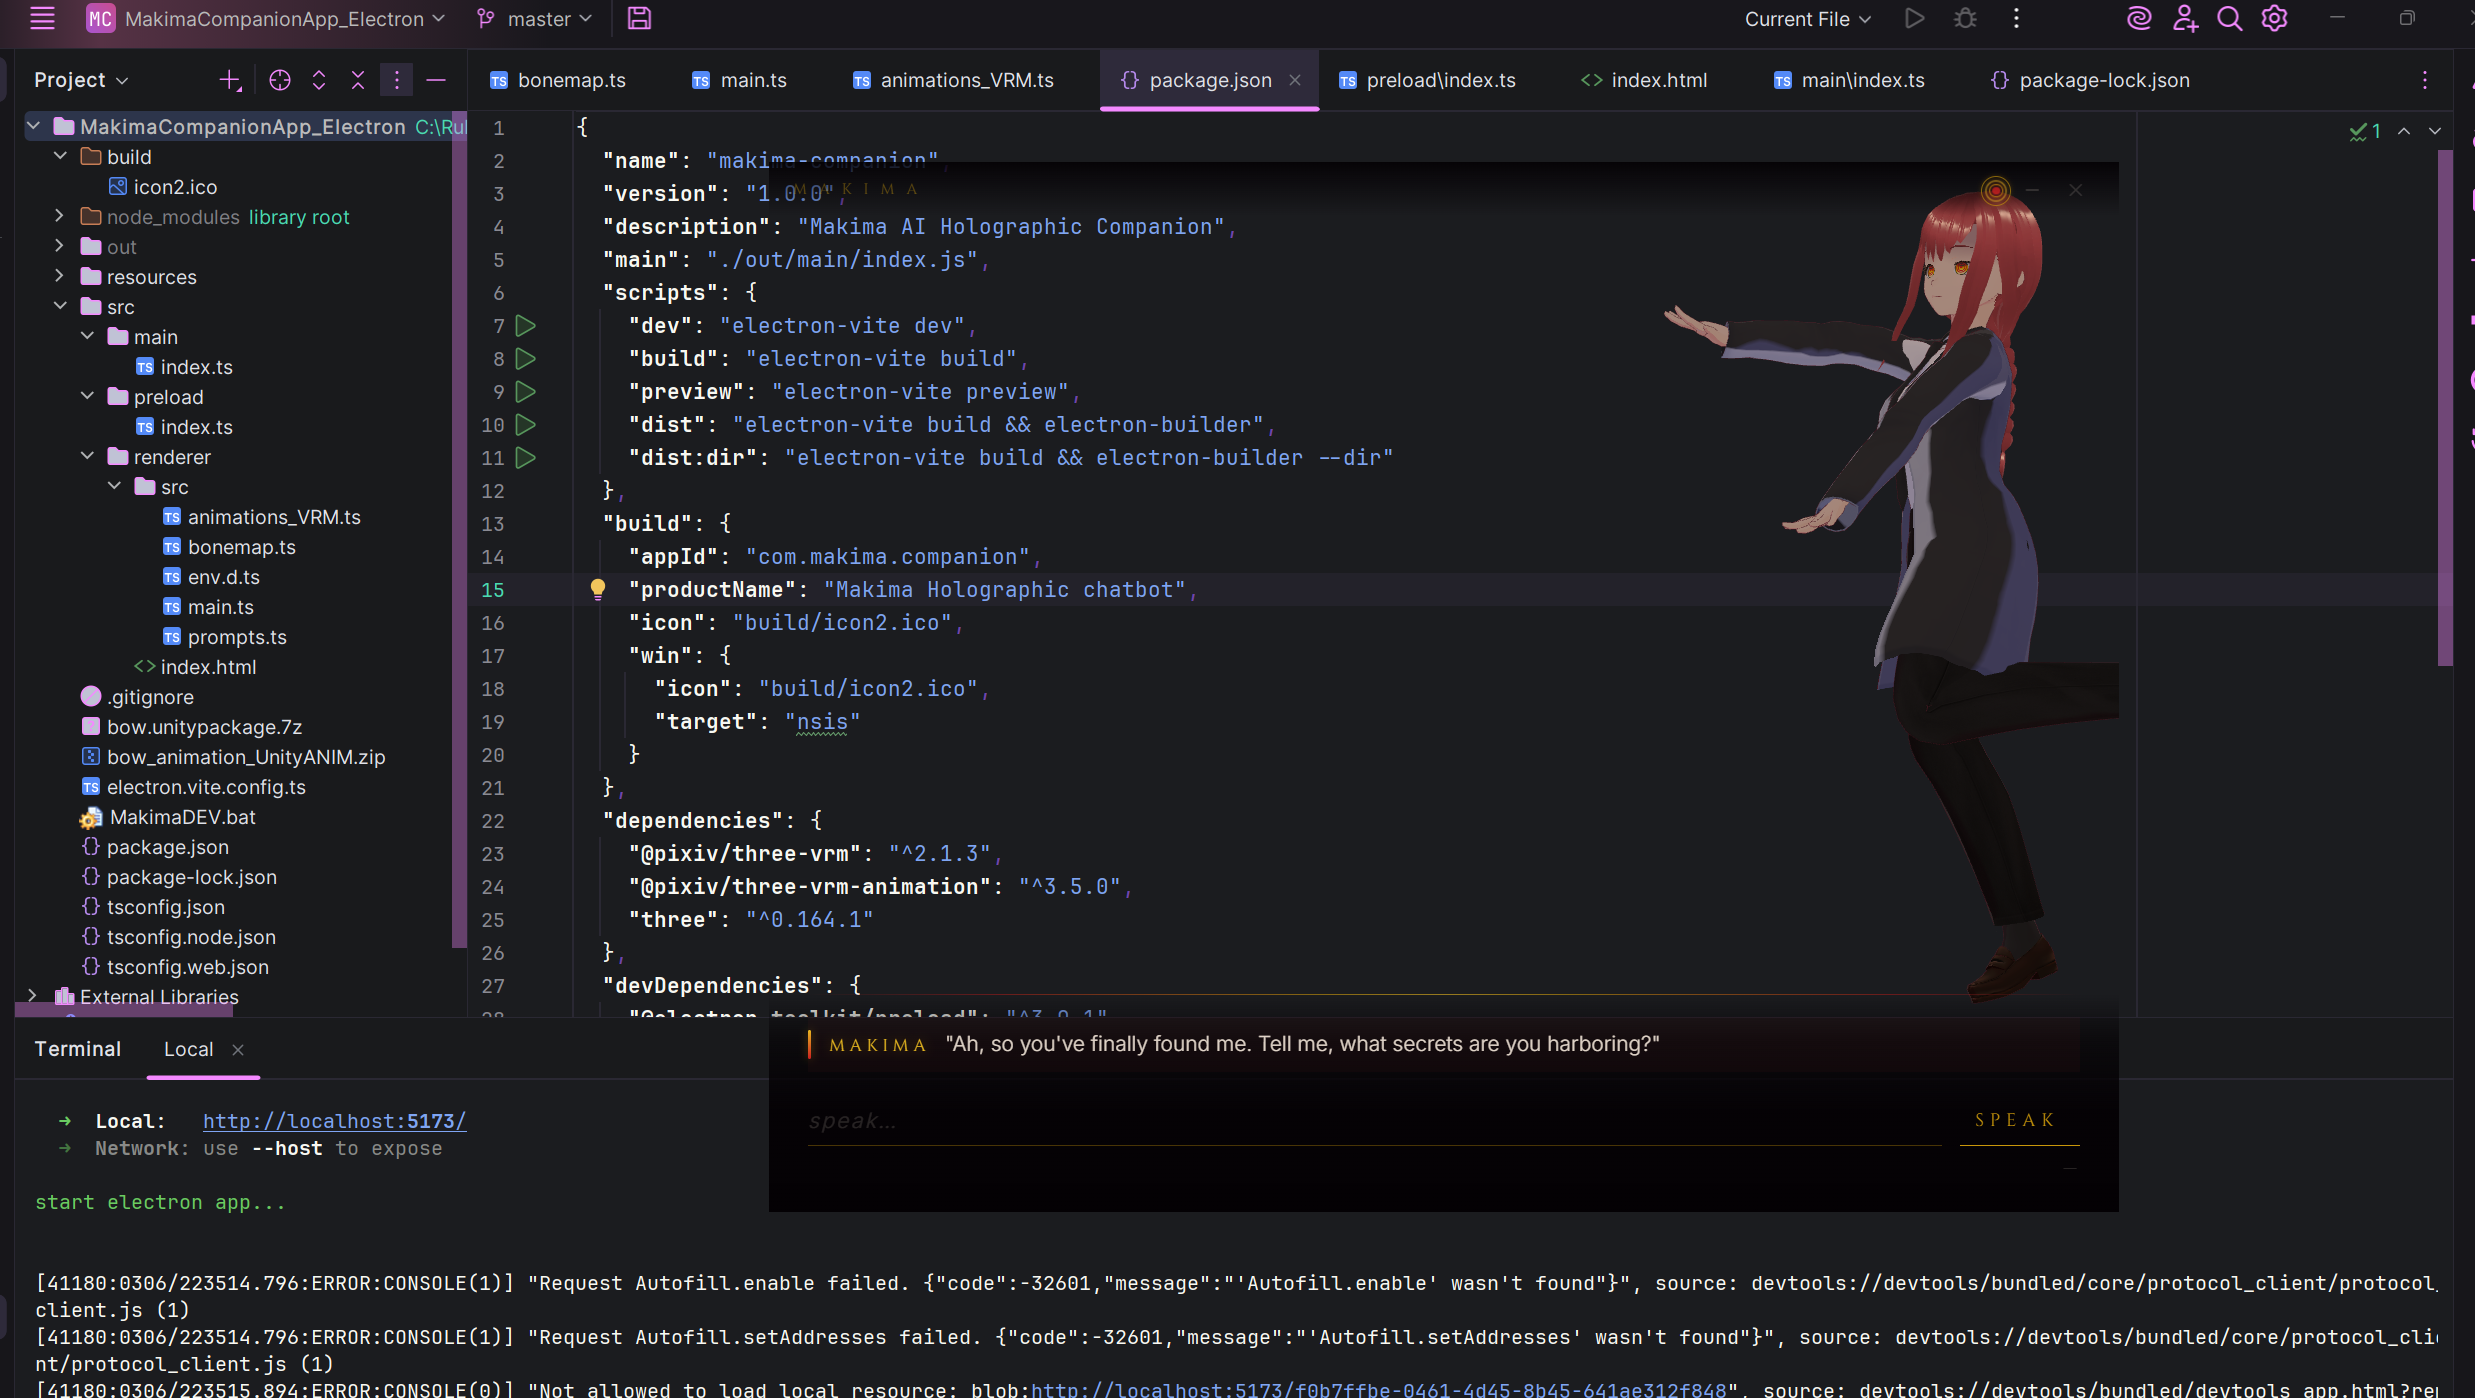Image resolution: width=2475 pixels, height=1398 pixels.
Task: Open the Current File run configuration dropdown
Action: click(x=1808, y=18)
